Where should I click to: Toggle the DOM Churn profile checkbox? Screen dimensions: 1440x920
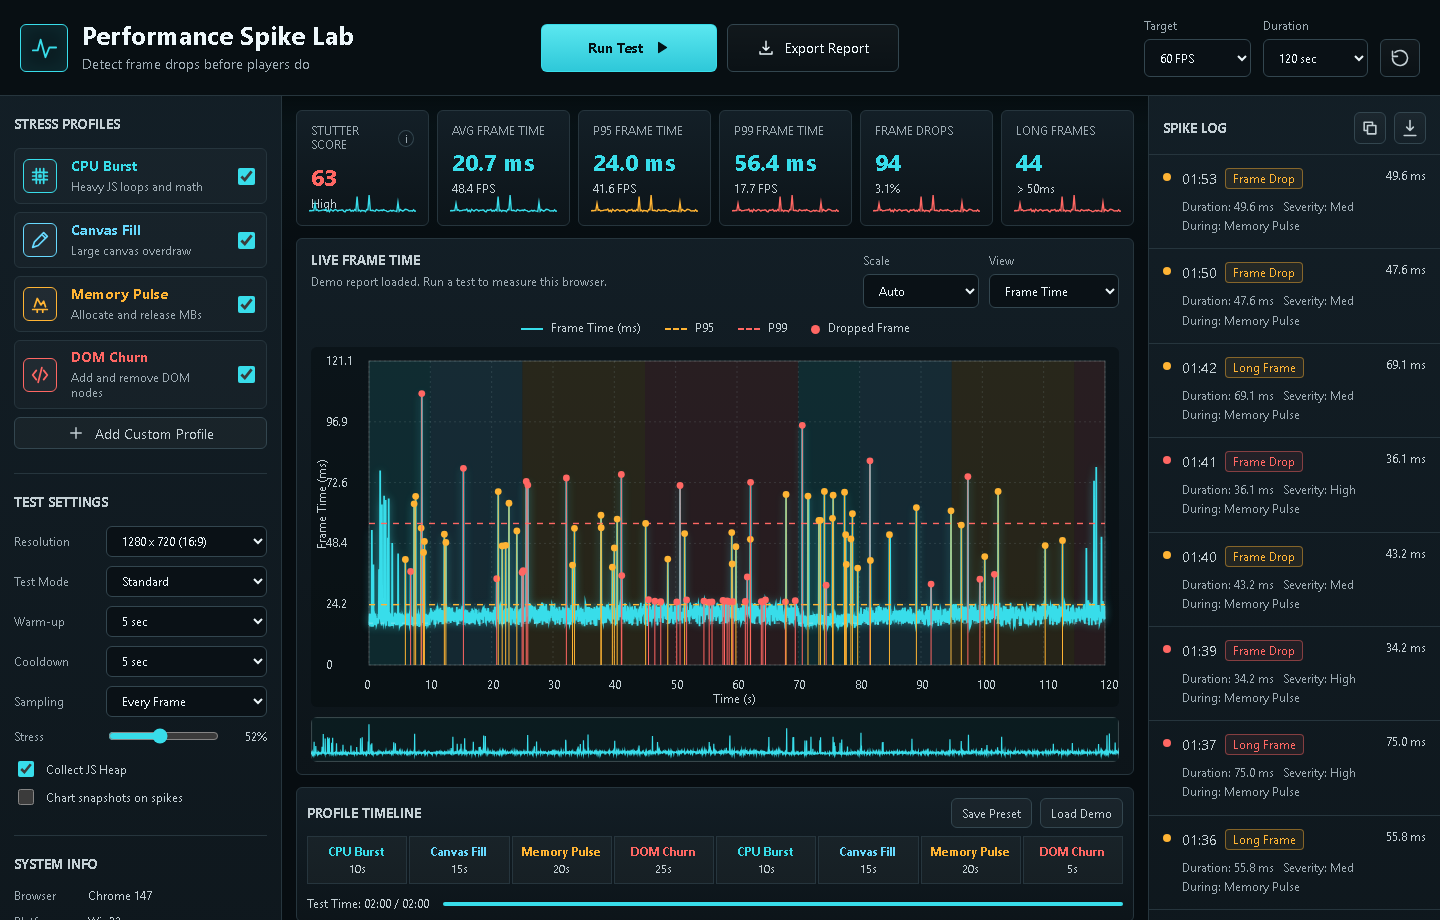(246, 374)
